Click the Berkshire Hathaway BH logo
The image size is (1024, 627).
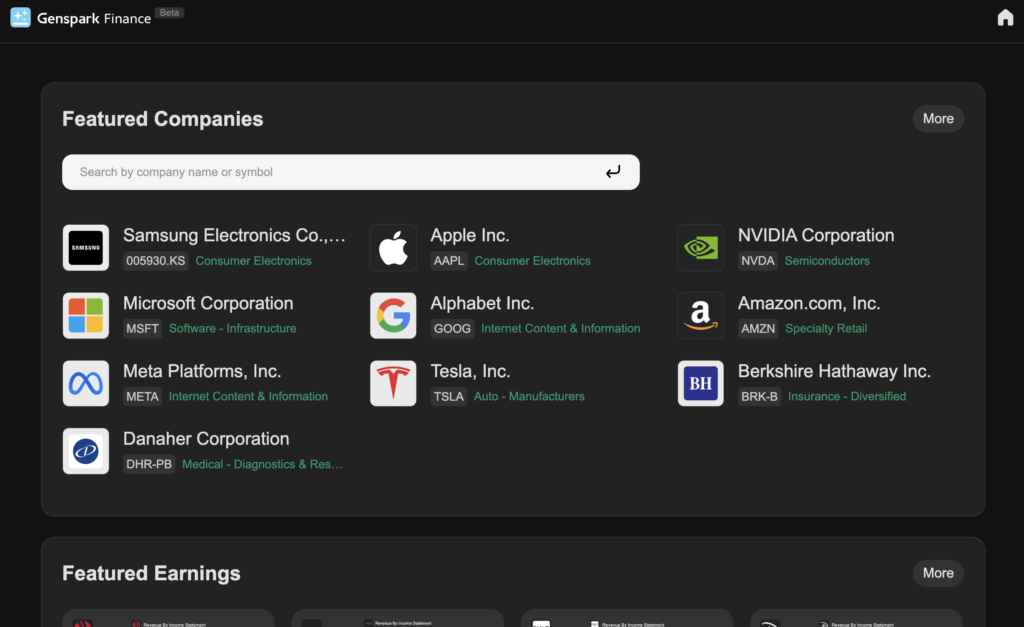(x=700, y=384)
